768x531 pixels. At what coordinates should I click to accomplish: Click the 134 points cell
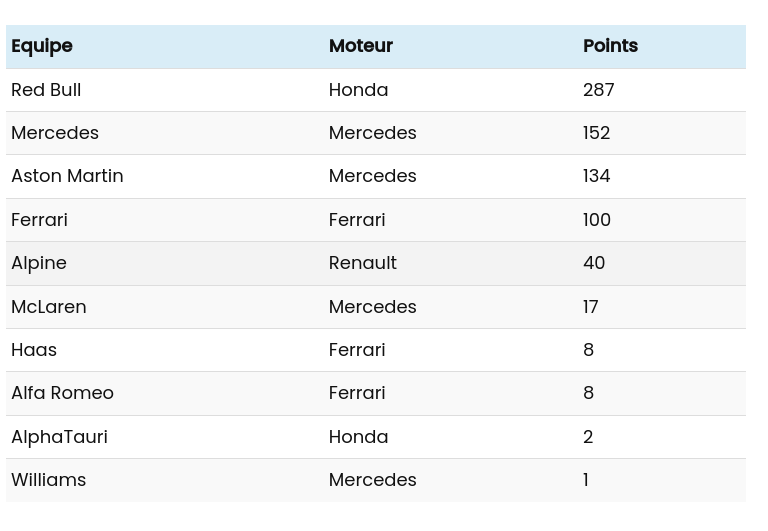tap(596, 176)
